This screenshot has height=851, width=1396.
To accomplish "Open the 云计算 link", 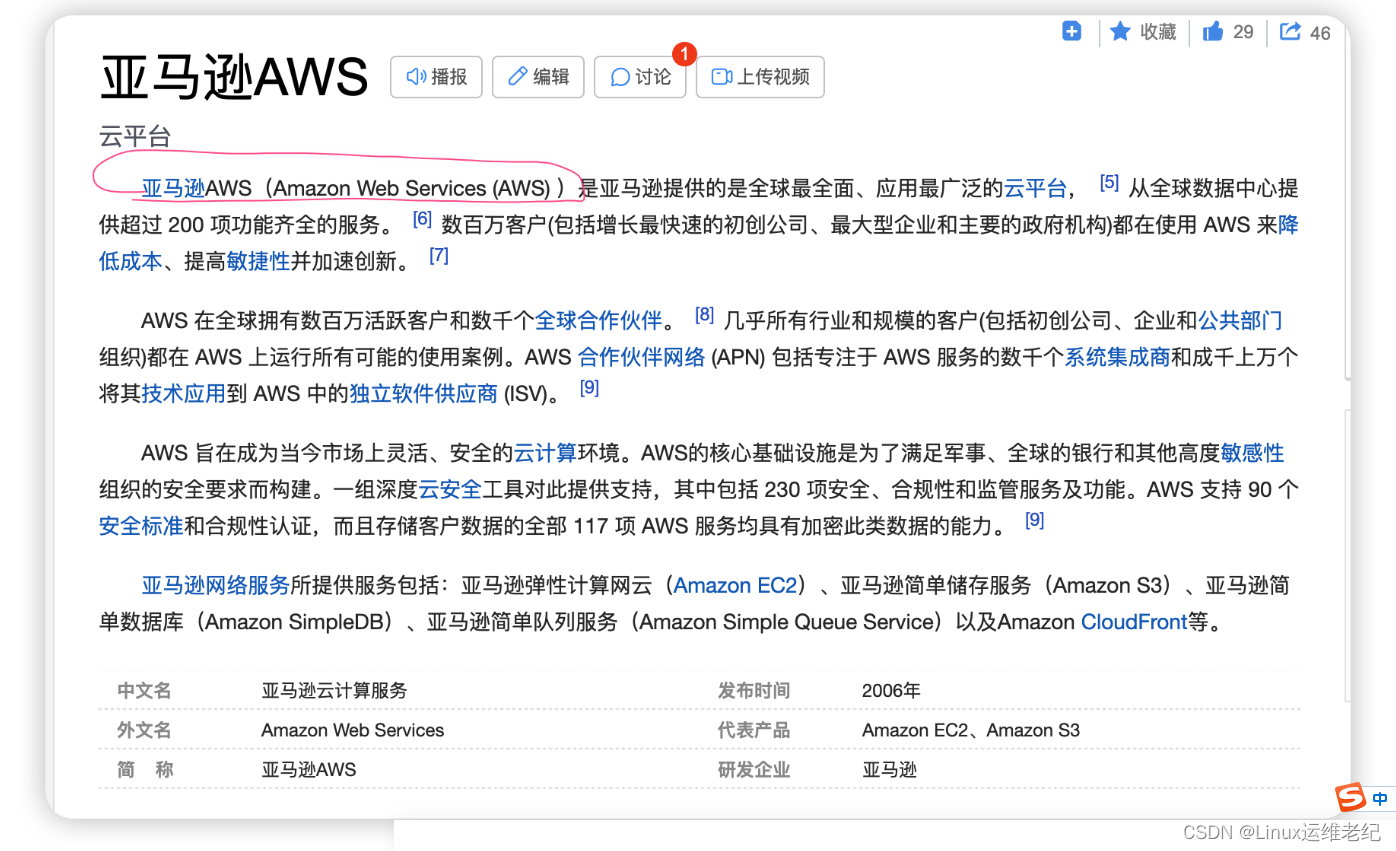I will pos(545,453).
